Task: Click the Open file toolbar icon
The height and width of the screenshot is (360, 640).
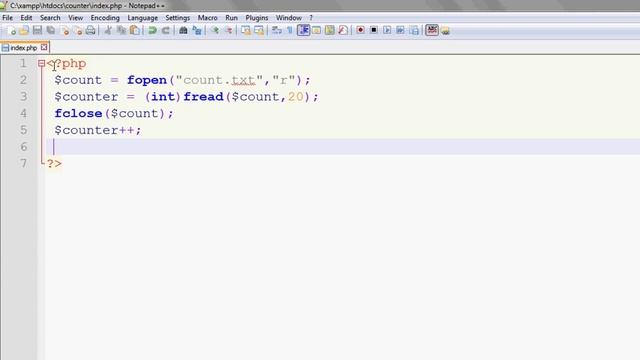Action: 24,30
